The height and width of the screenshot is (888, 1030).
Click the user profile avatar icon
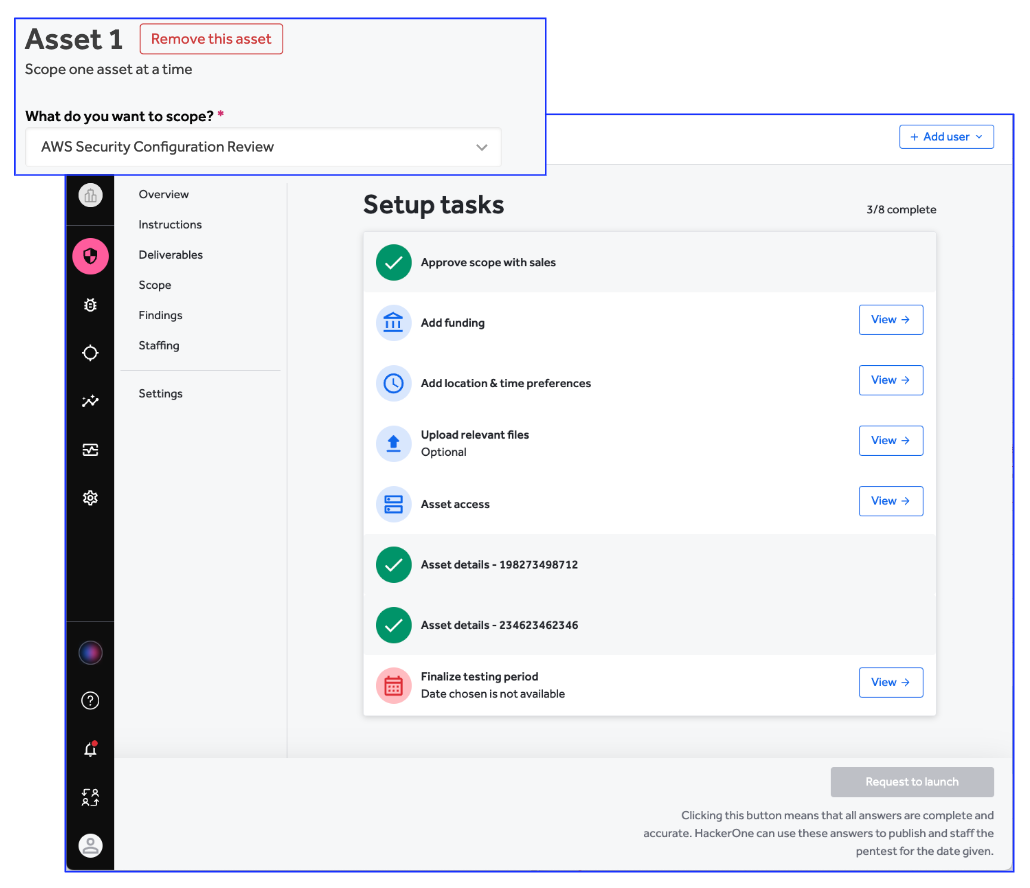pos(90,846)
